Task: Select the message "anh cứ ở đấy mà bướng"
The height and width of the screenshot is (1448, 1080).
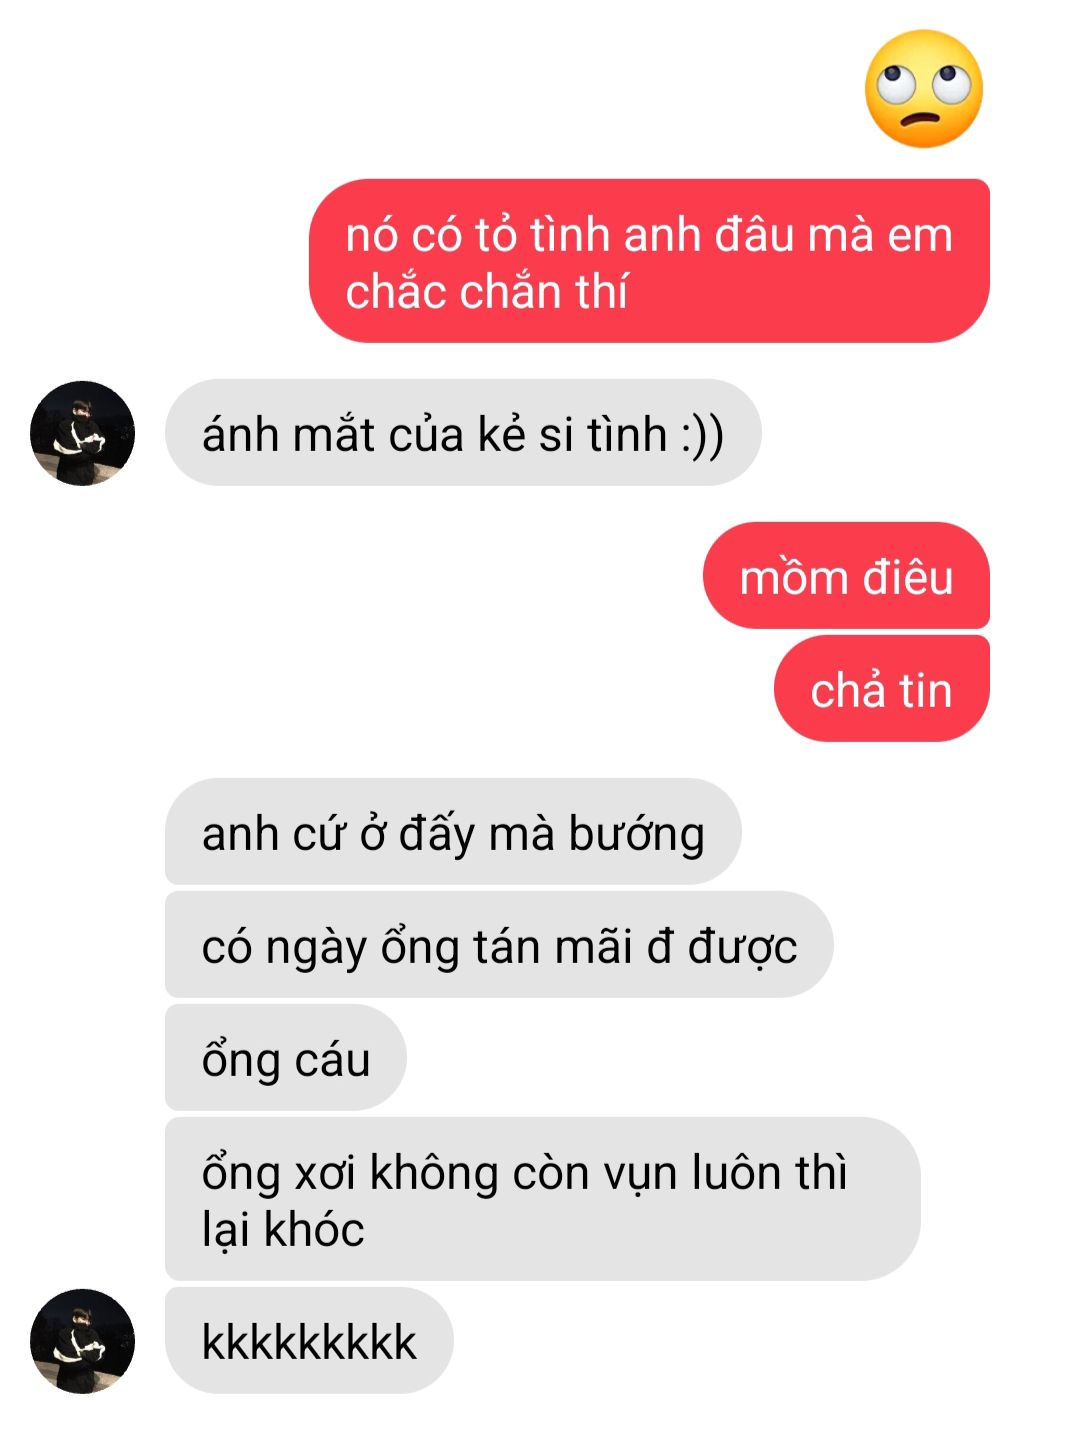Action: tap(453, 832)
